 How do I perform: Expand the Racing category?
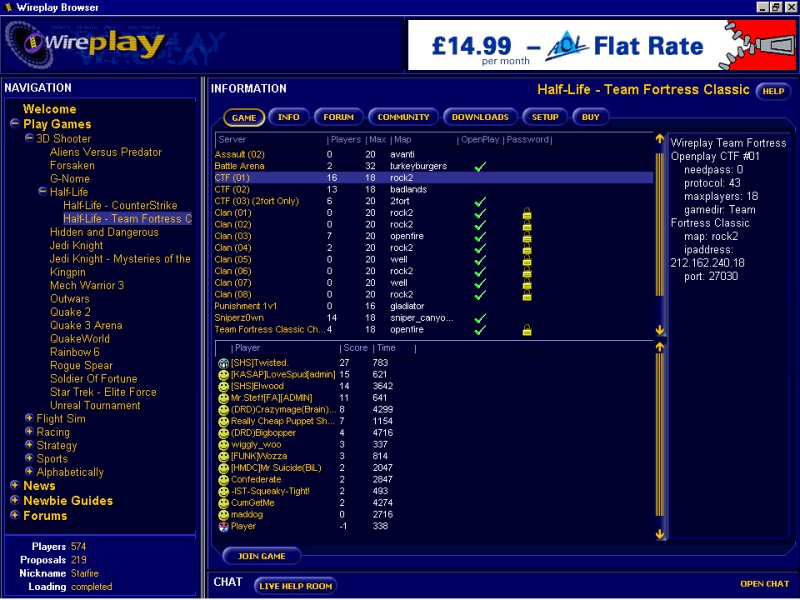pos(30,431)
